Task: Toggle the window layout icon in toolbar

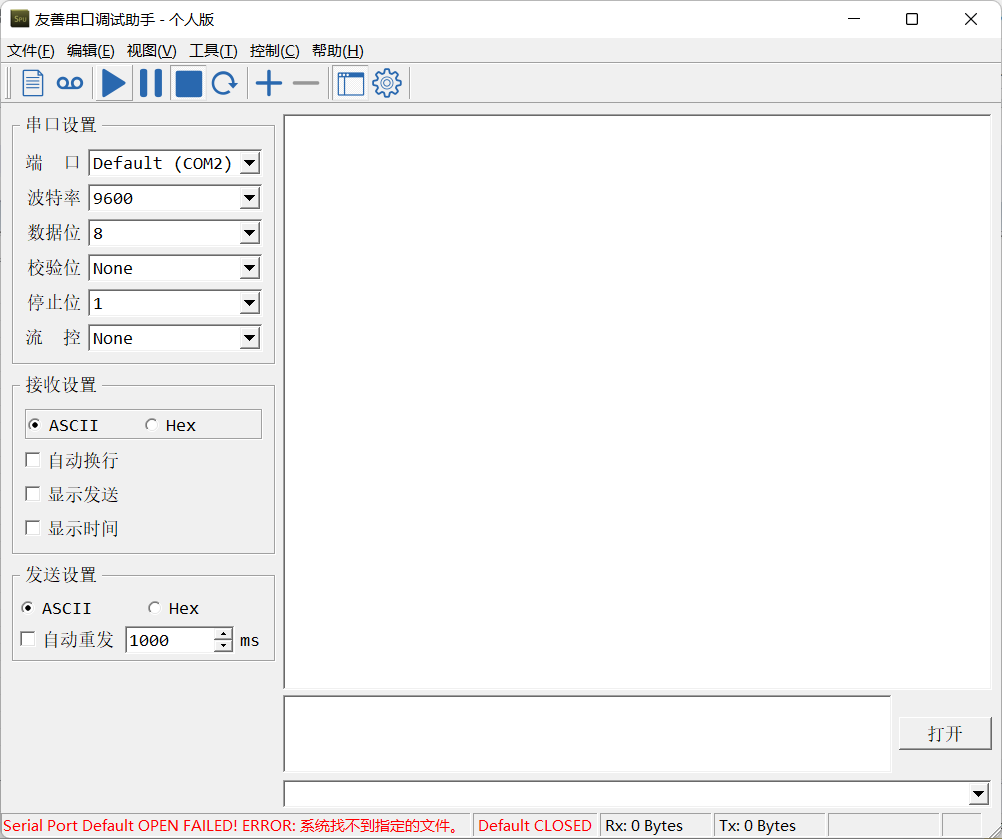Action: click(350, 84)
